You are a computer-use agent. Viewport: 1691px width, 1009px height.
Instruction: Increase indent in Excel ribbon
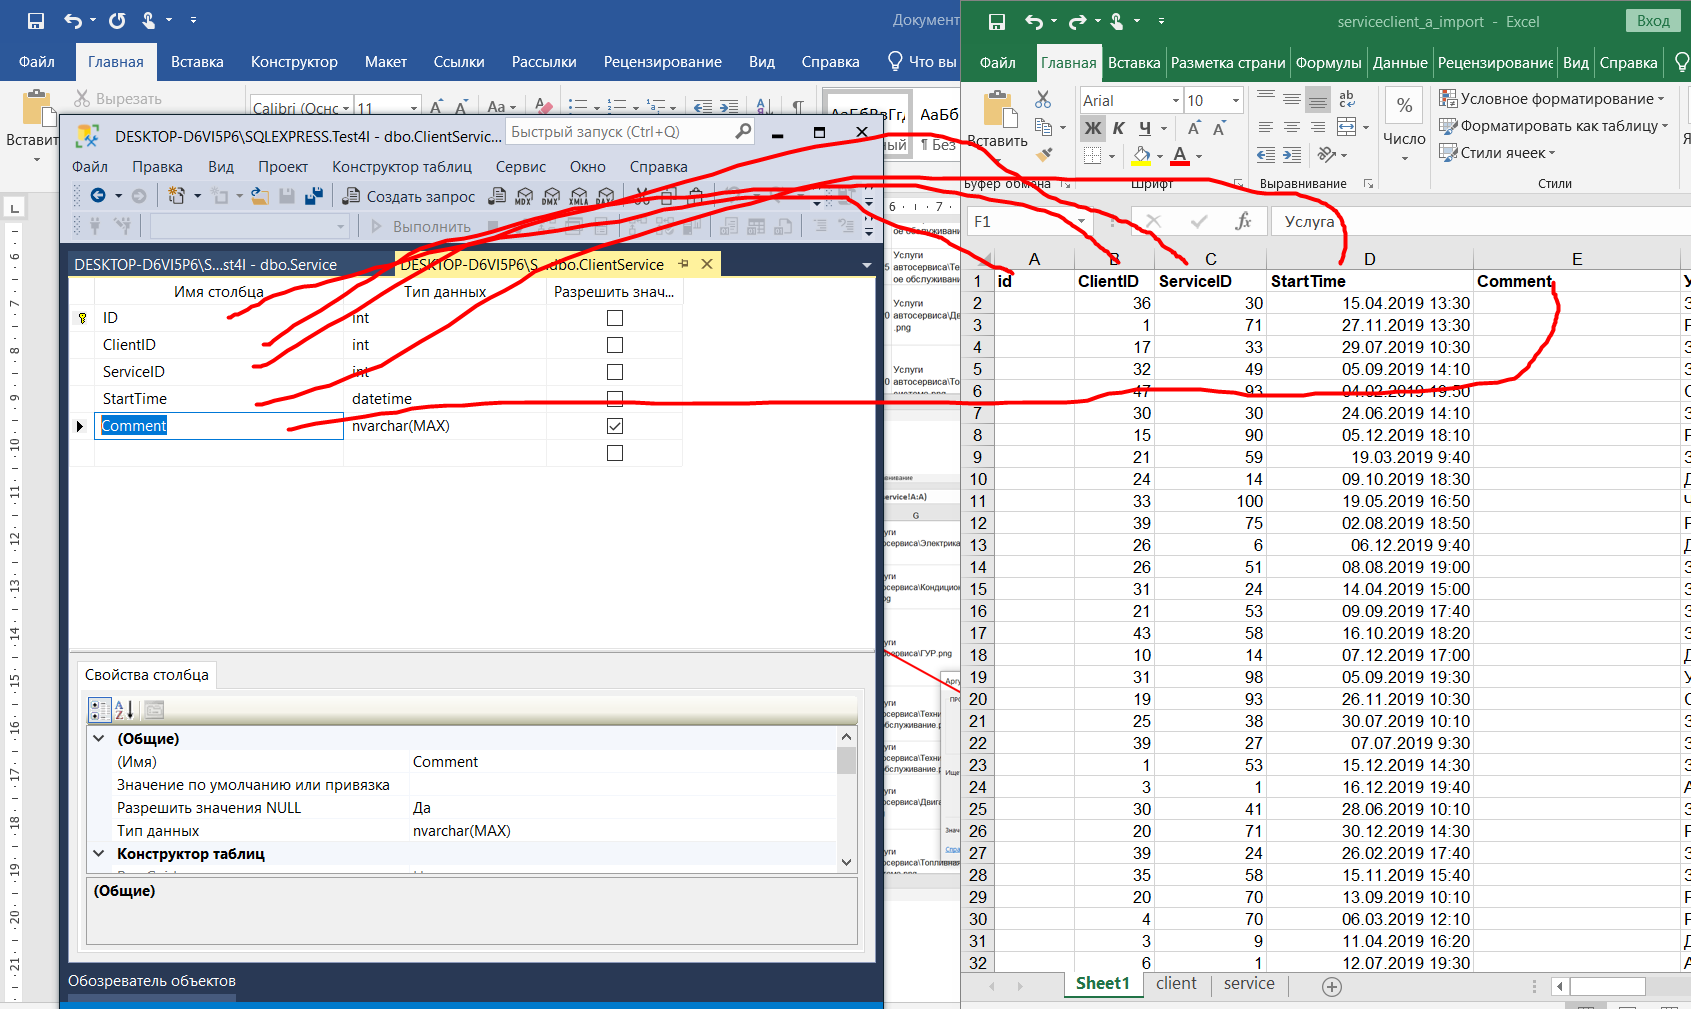coord(1292,155)
